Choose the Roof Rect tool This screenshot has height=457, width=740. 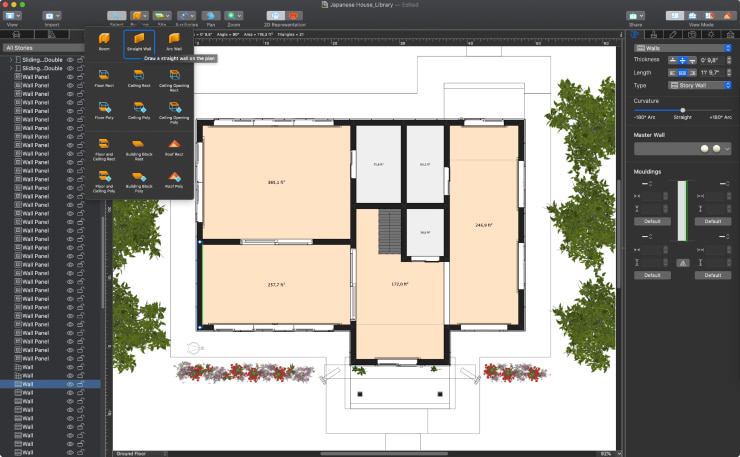pyautogui.click(x=174, y=148)
